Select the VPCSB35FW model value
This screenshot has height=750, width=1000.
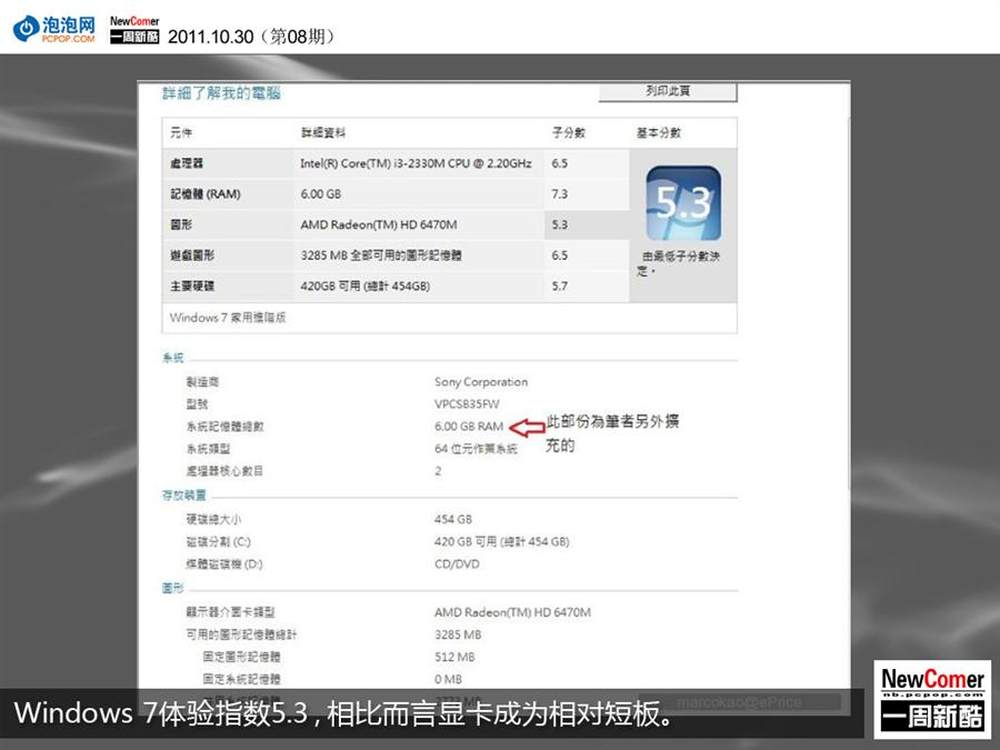click(467, 404)
